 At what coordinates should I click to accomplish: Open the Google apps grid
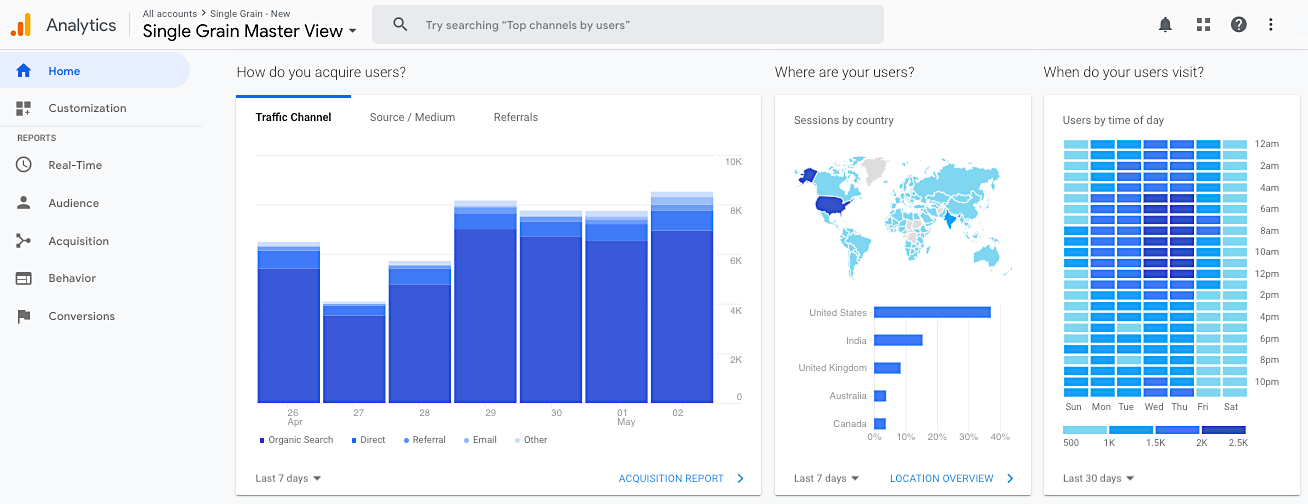click(1203, 25)
